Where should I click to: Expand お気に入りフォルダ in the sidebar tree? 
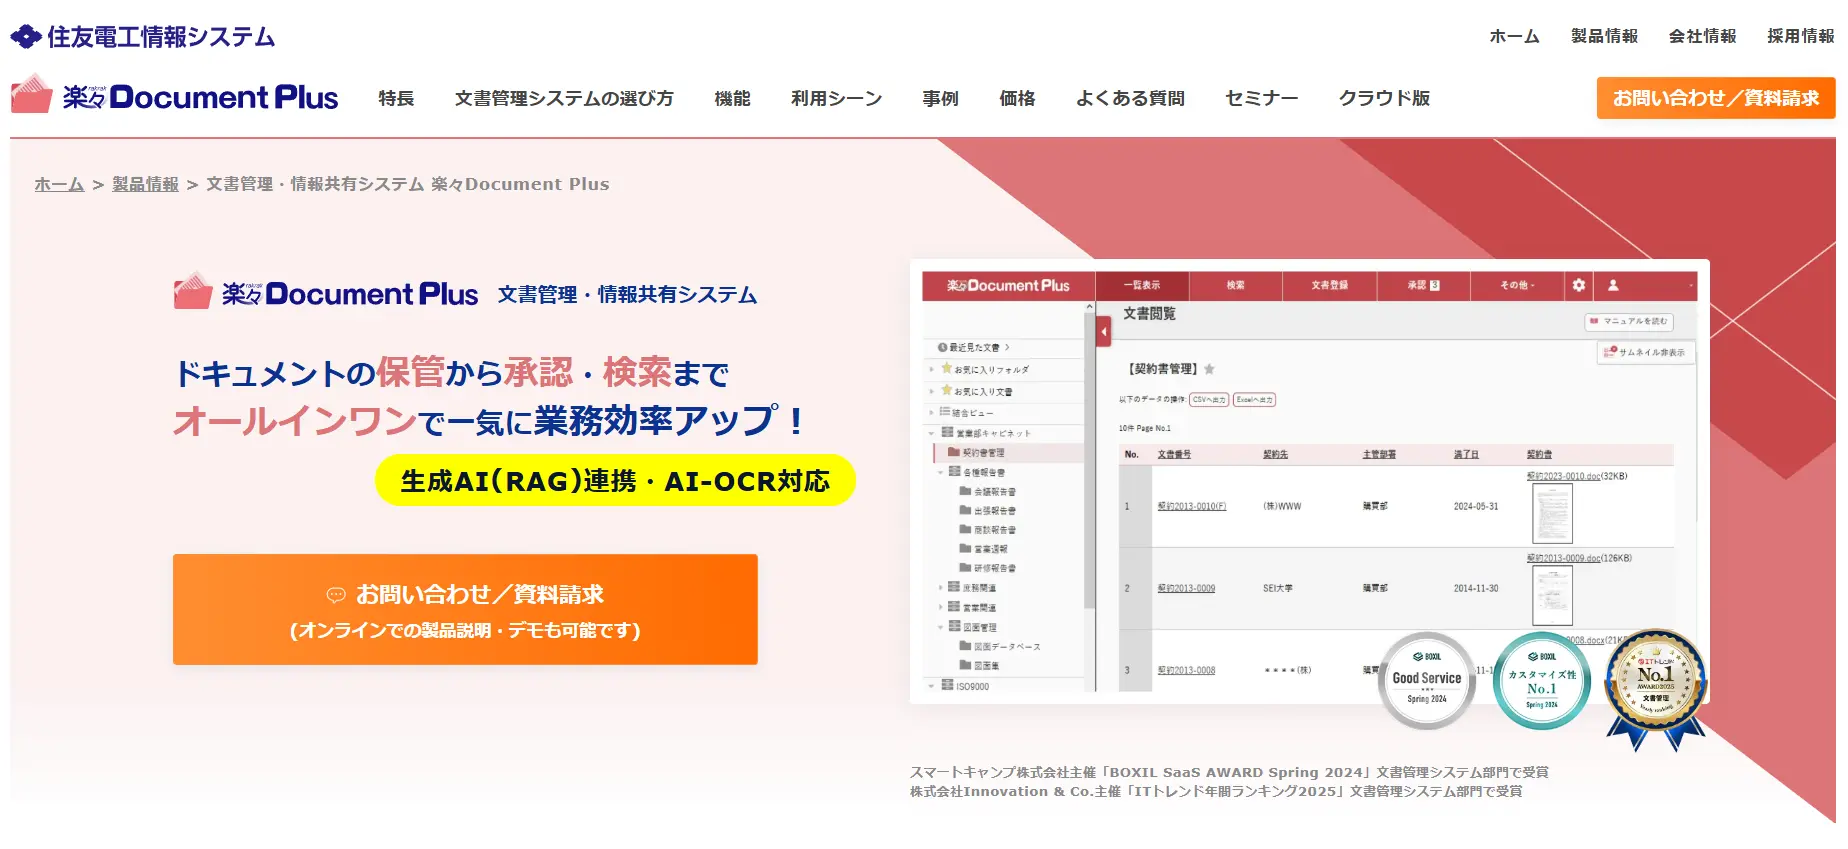coord(932,369)
